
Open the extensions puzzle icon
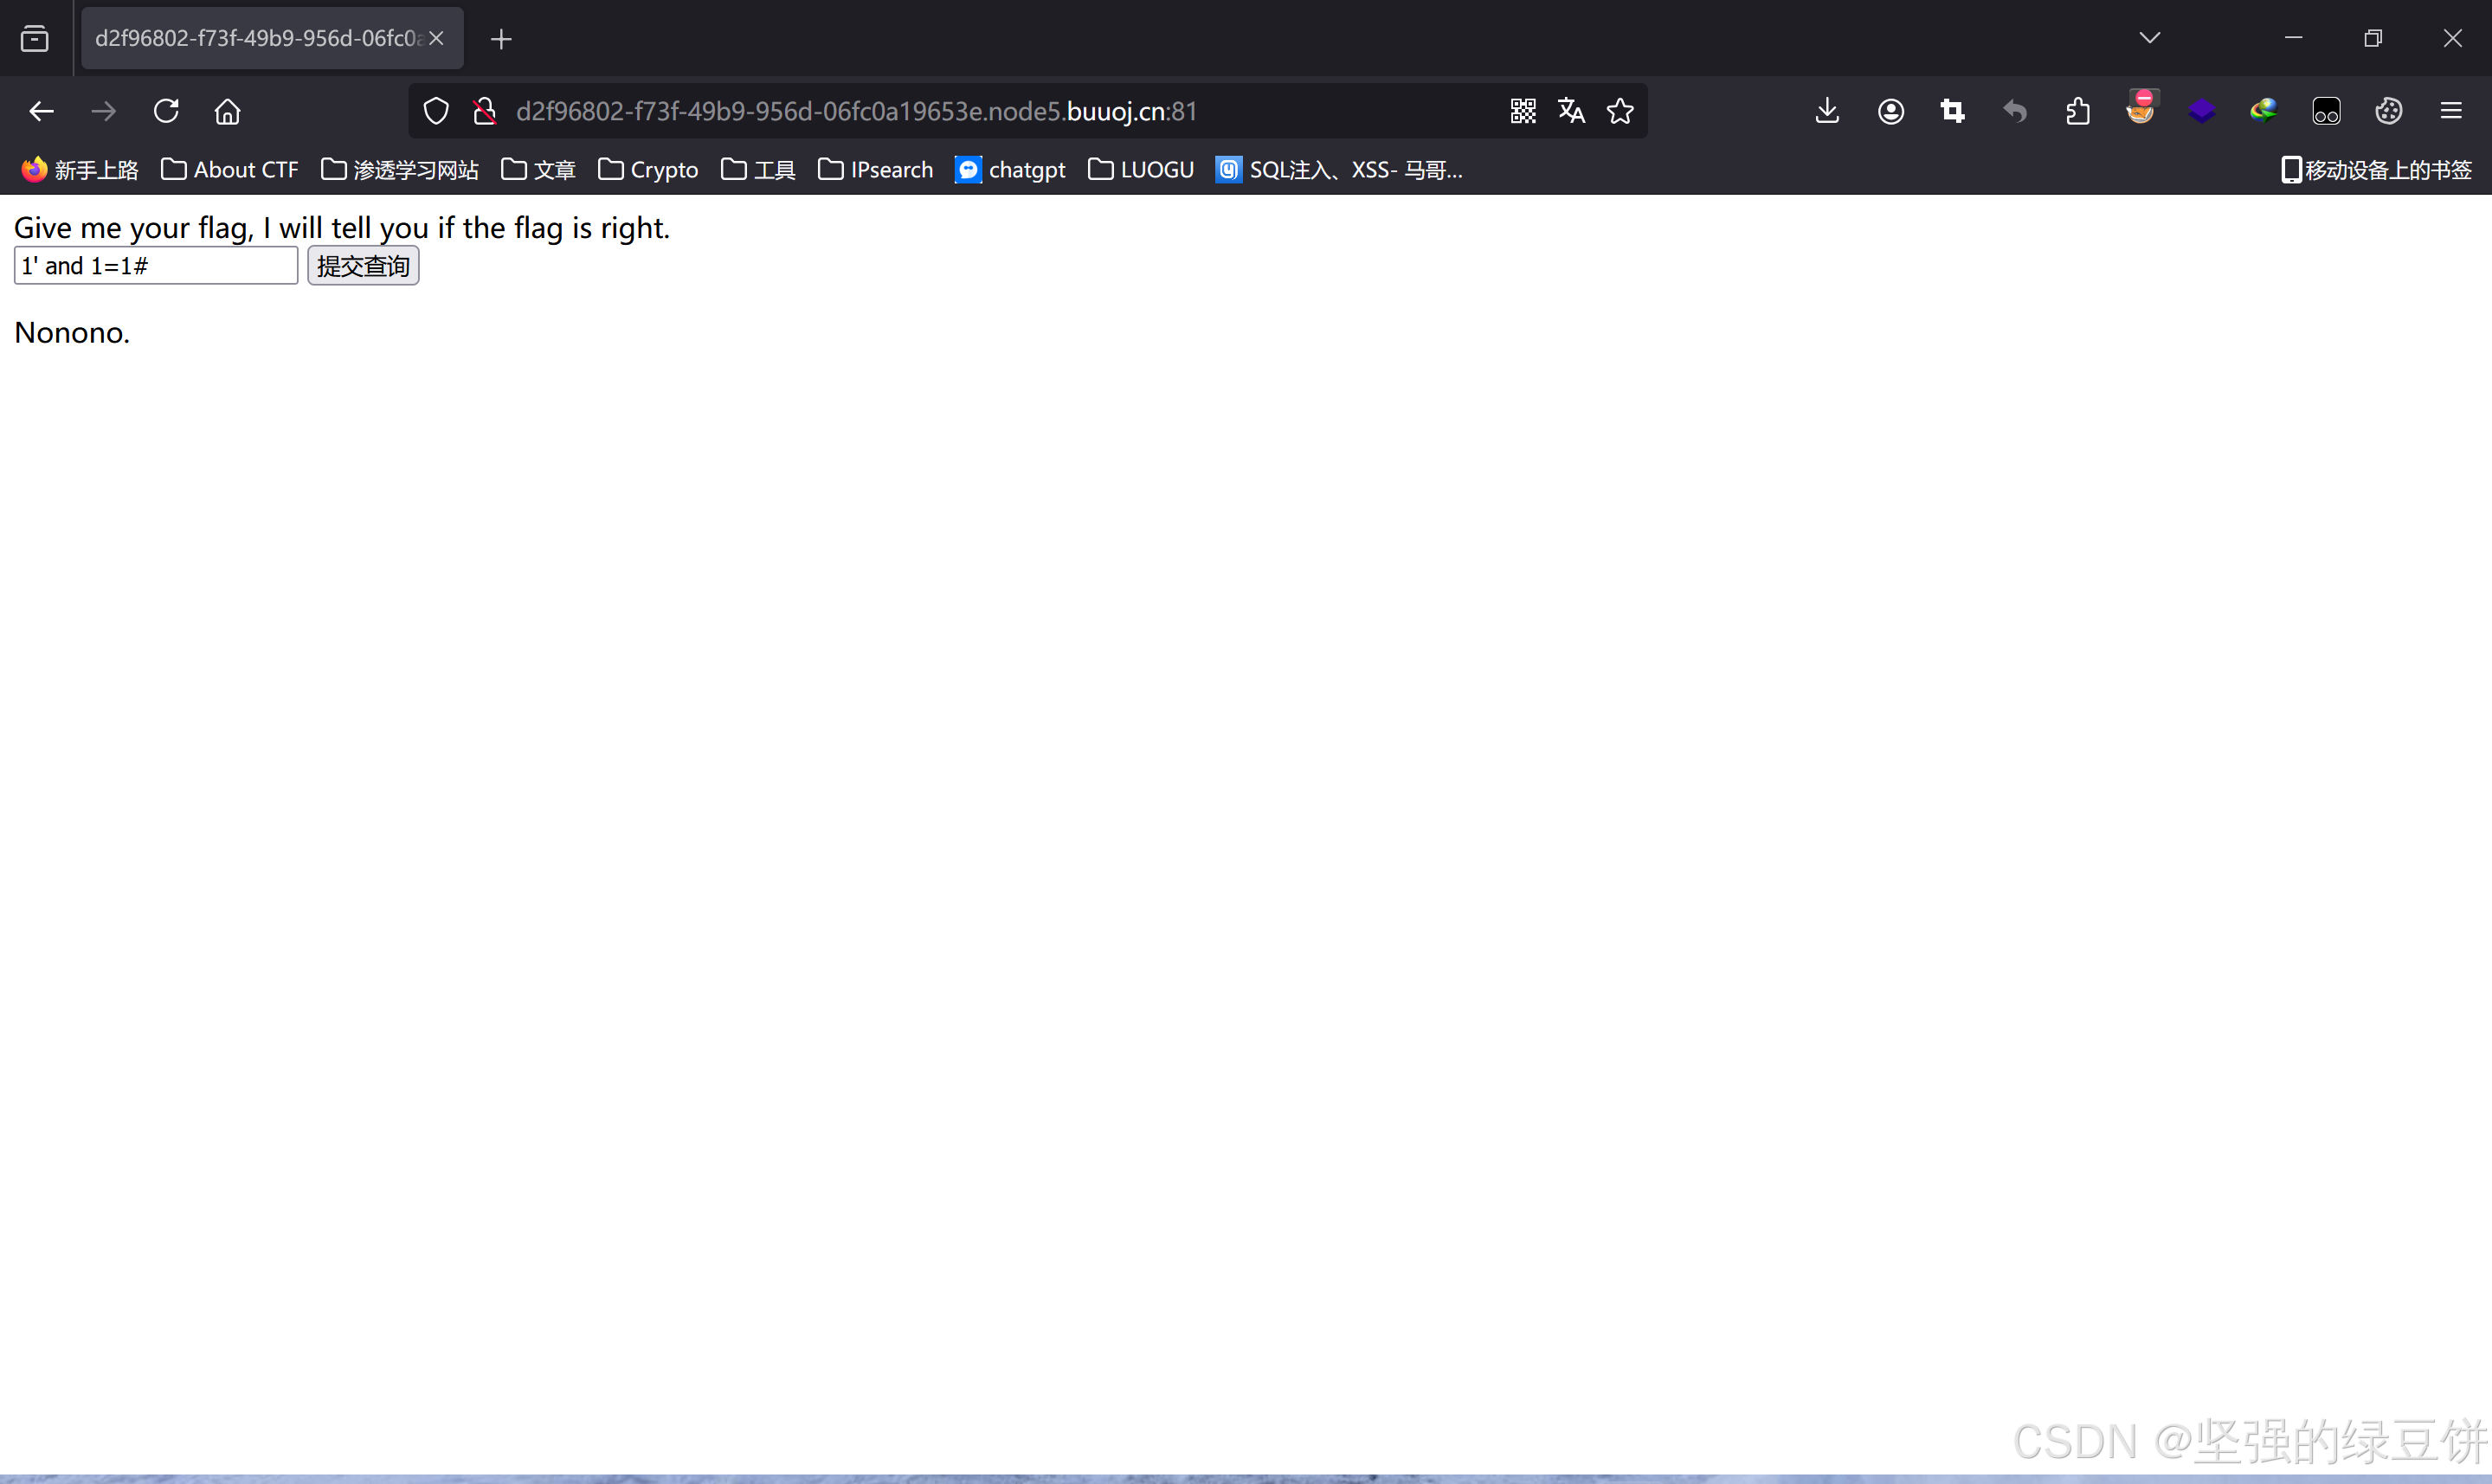click(2078, 111)
